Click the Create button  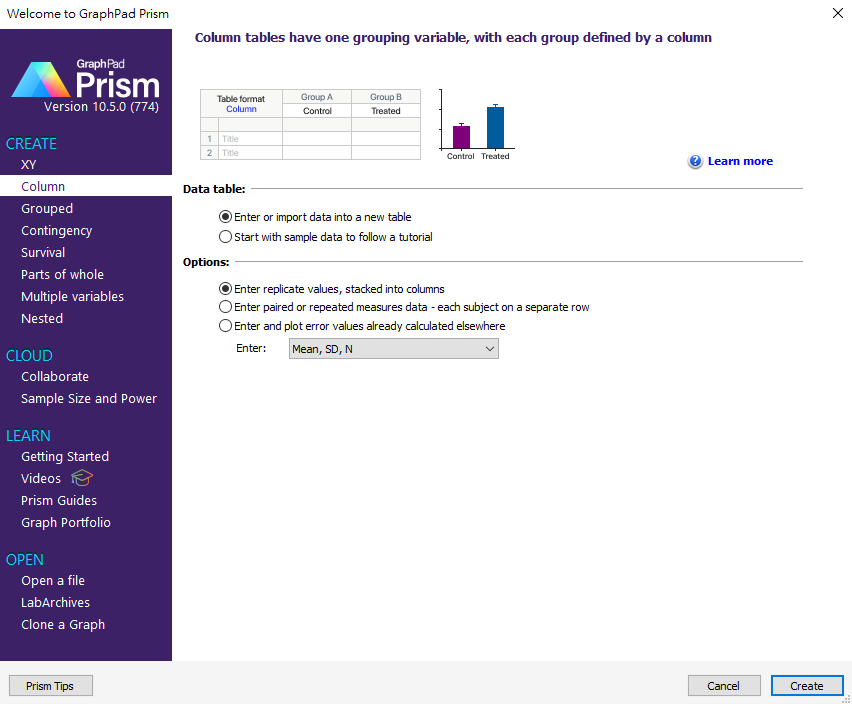point(807,686)
